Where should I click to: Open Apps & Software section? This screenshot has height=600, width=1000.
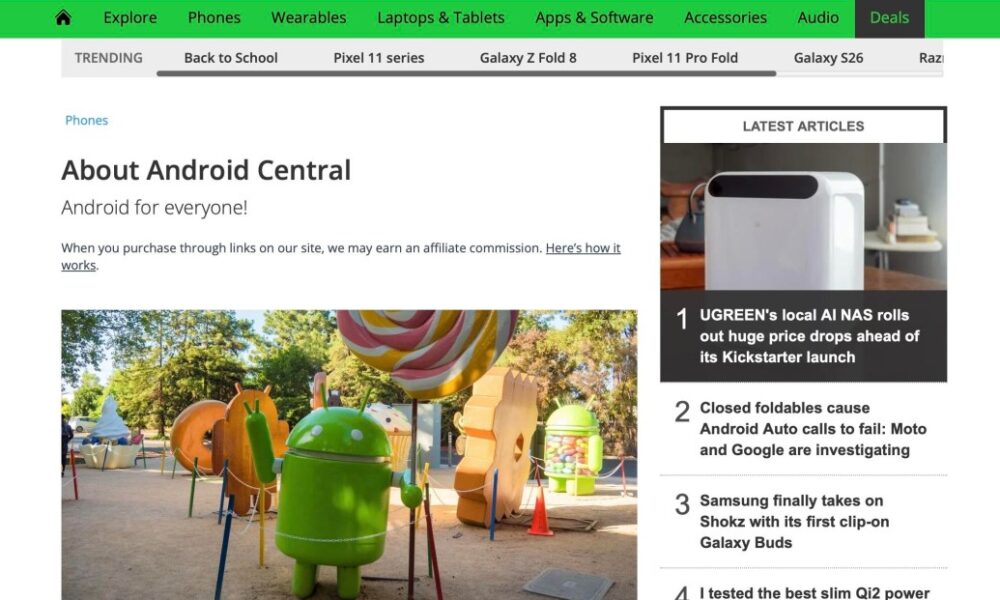(x=594, y=18)
